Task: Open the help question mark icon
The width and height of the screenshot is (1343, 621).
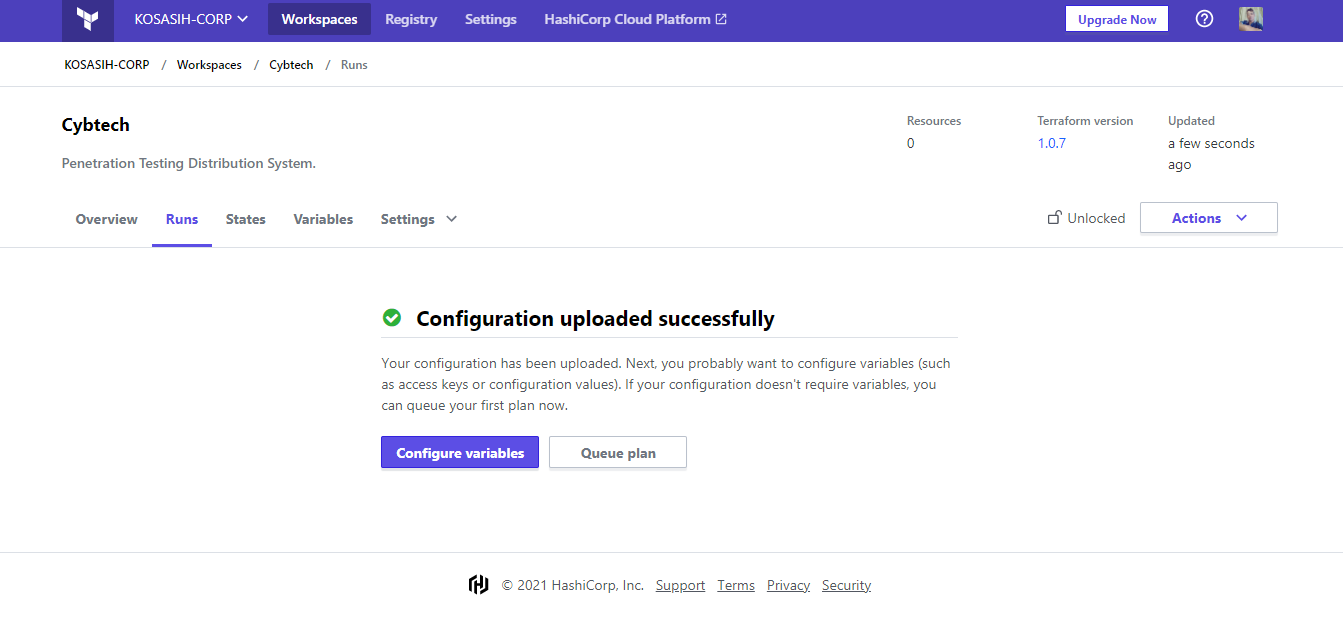Action: pos(1204,19)
